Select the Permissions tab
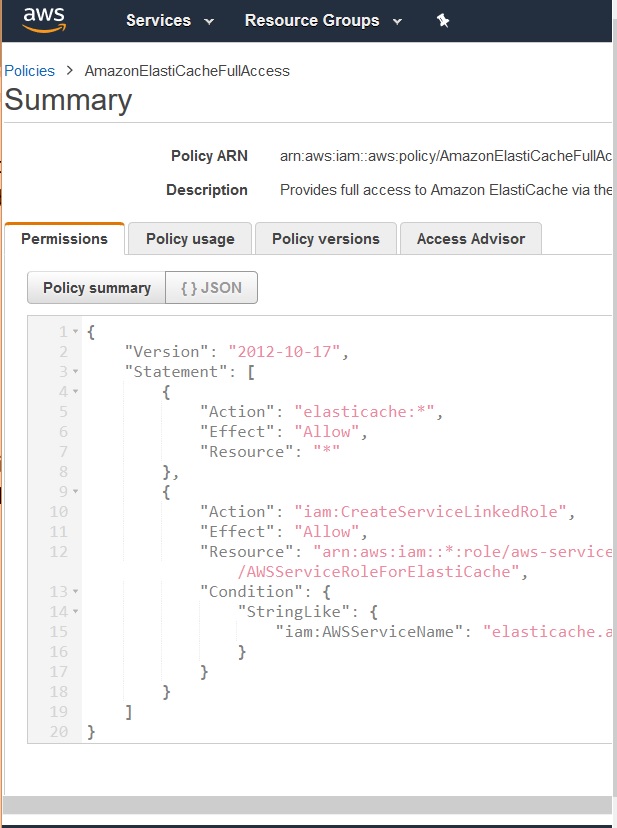617x828 pixels. coord(64,239)
